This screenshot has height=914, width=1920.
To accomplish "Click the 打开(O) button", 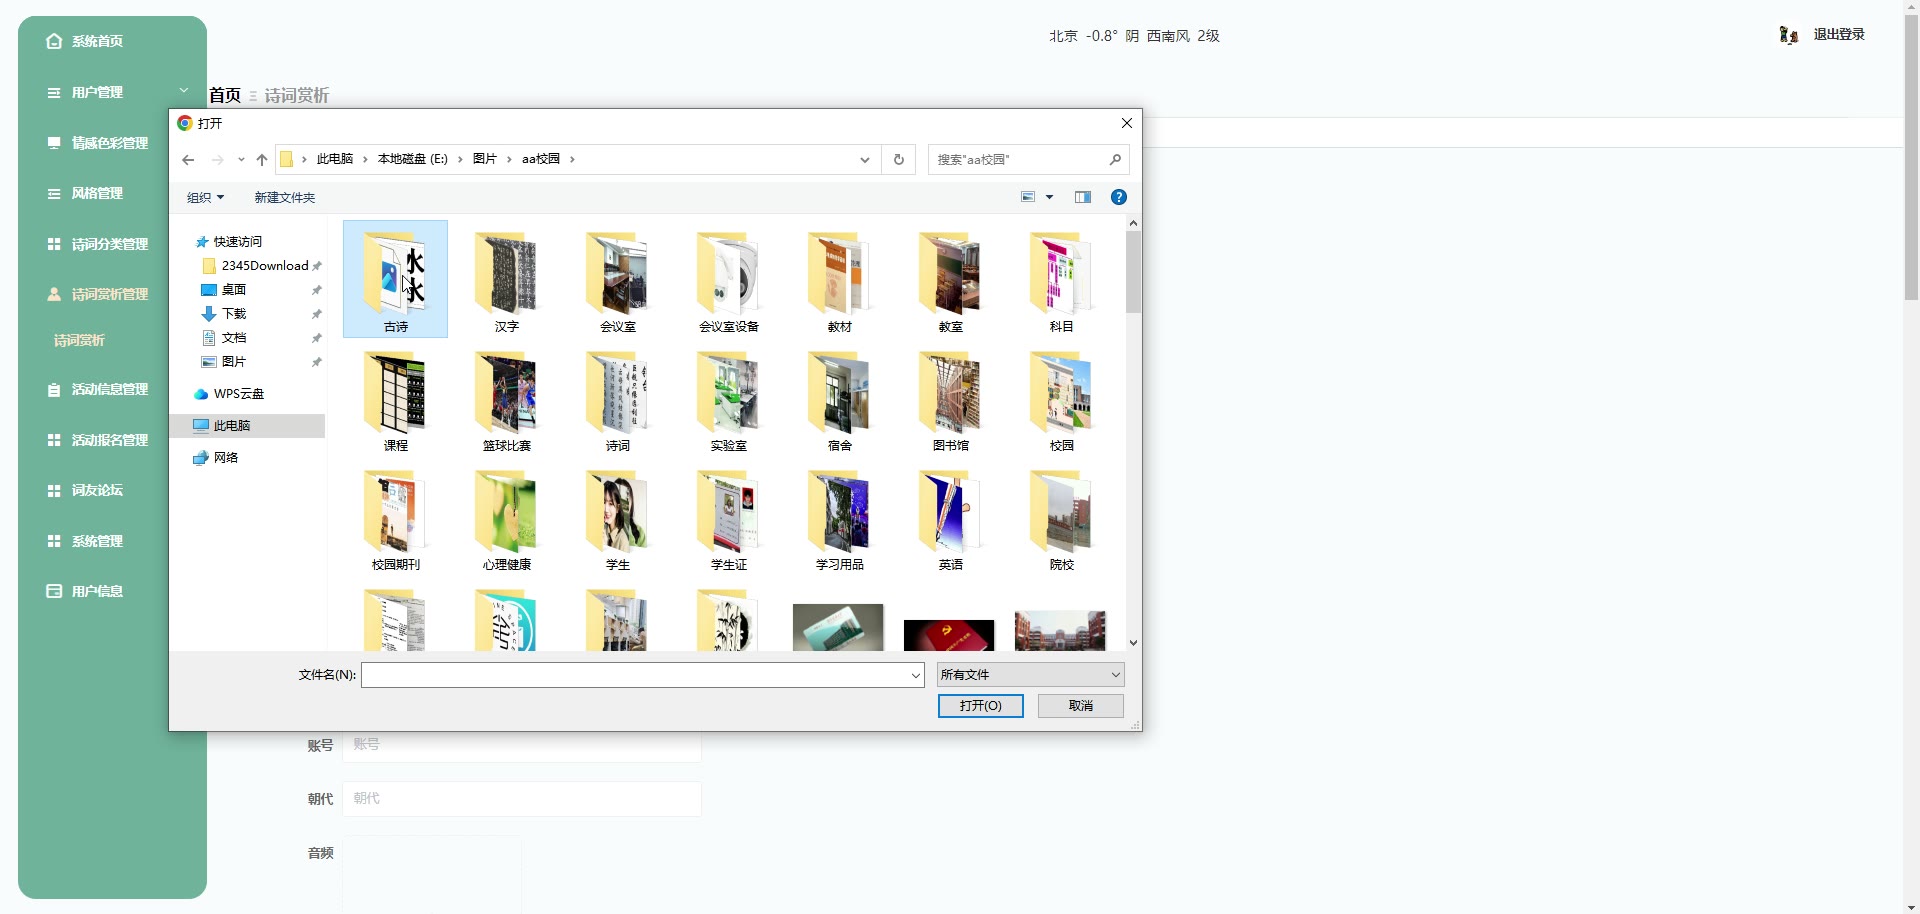I will 980,706.
